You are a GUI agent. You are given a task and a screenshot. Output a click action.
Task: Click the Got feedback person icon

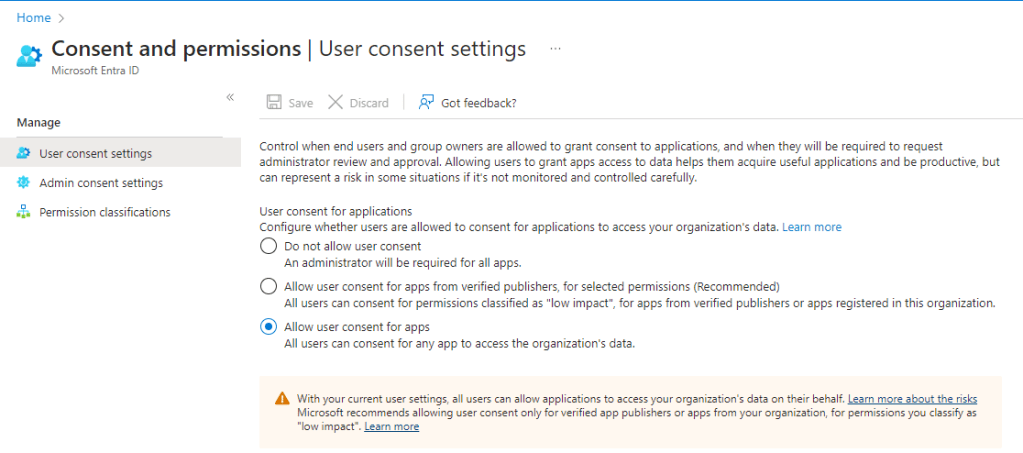point(427,103)
